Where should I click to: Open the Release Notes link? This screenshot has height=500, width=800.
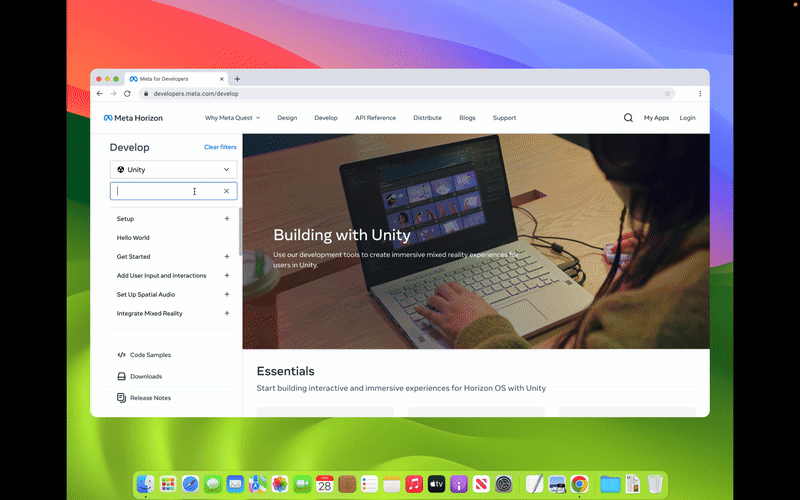(151, 398)
